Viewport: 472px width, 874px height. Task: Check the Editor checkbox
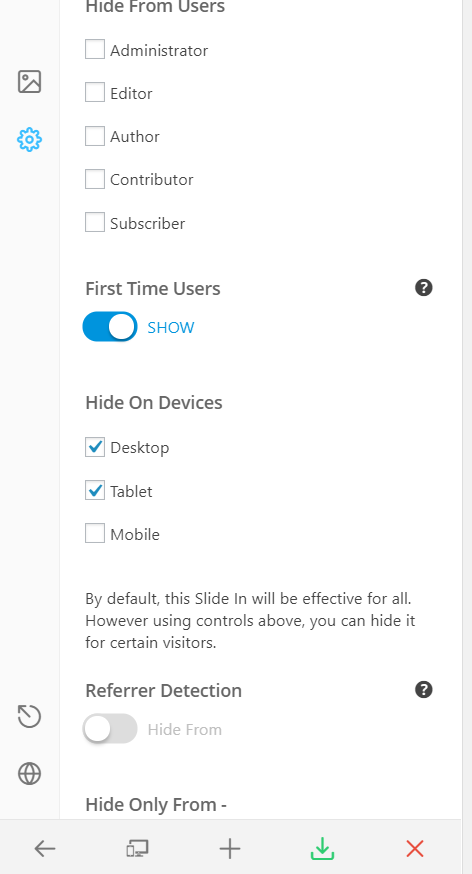pos(95,92)
